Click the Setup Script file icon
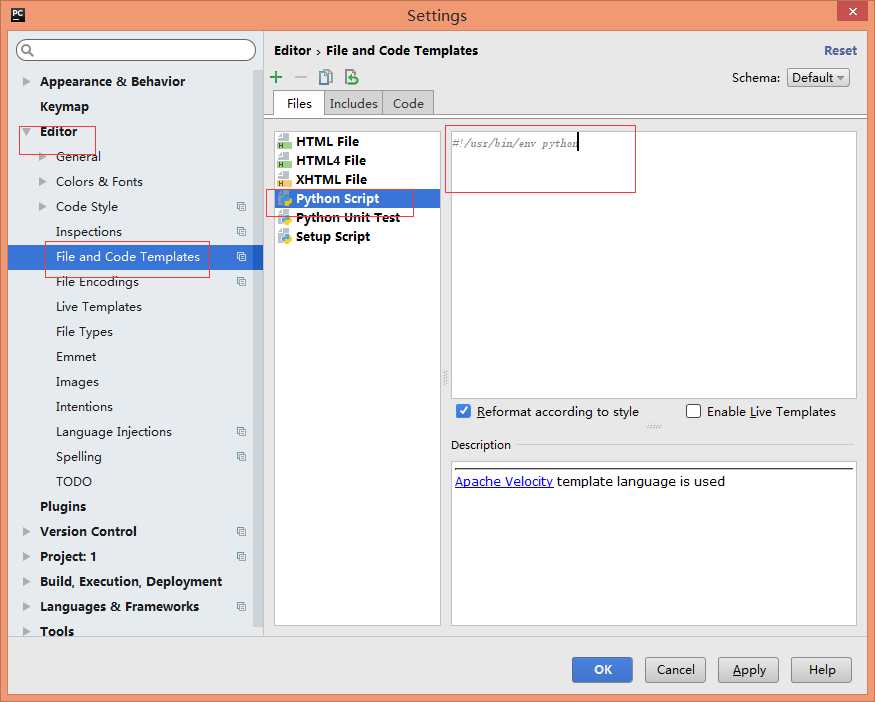Image resolution: width=875 pixels, height=702 pixels. click(x=285, y=236)
